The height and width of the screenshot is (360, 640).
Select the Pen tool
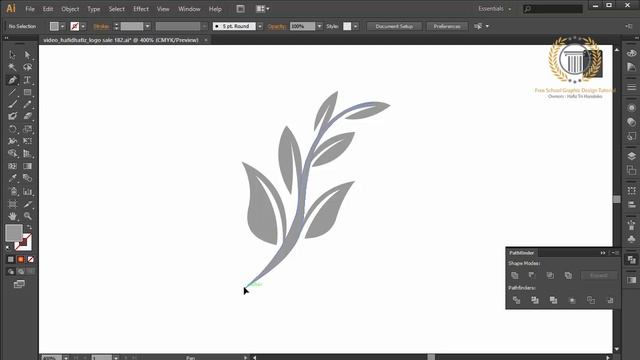[x=12, y=80]
